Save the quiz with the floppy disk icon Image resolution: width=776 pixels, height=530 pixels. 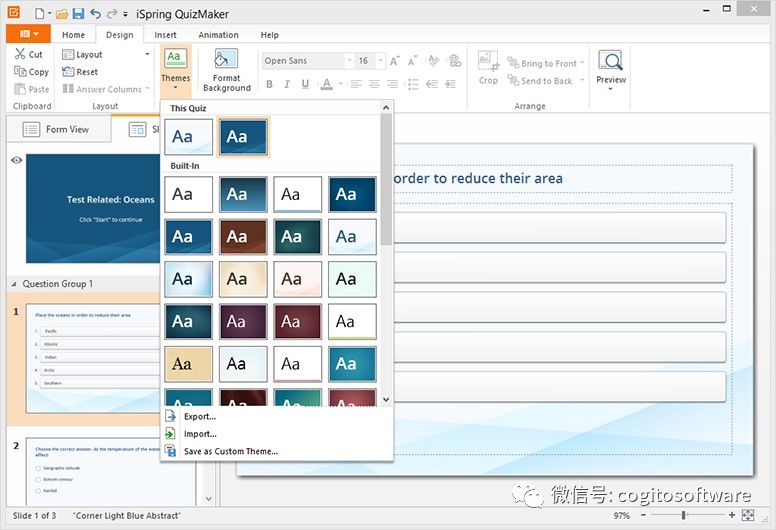tap(78, 14)
